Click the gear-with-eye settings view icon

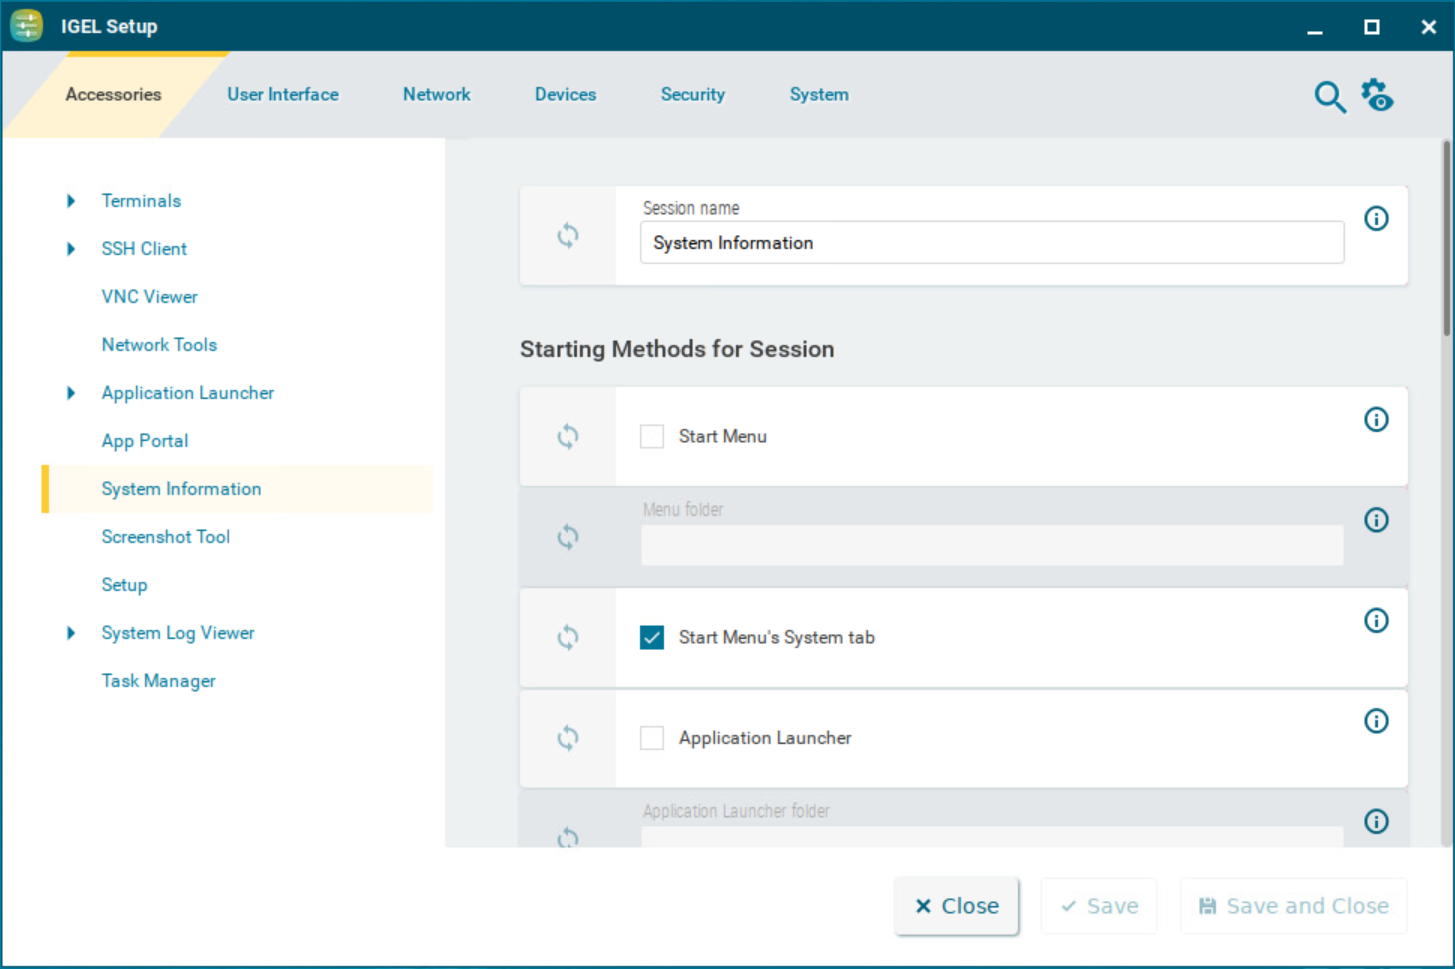point(1377,96)
